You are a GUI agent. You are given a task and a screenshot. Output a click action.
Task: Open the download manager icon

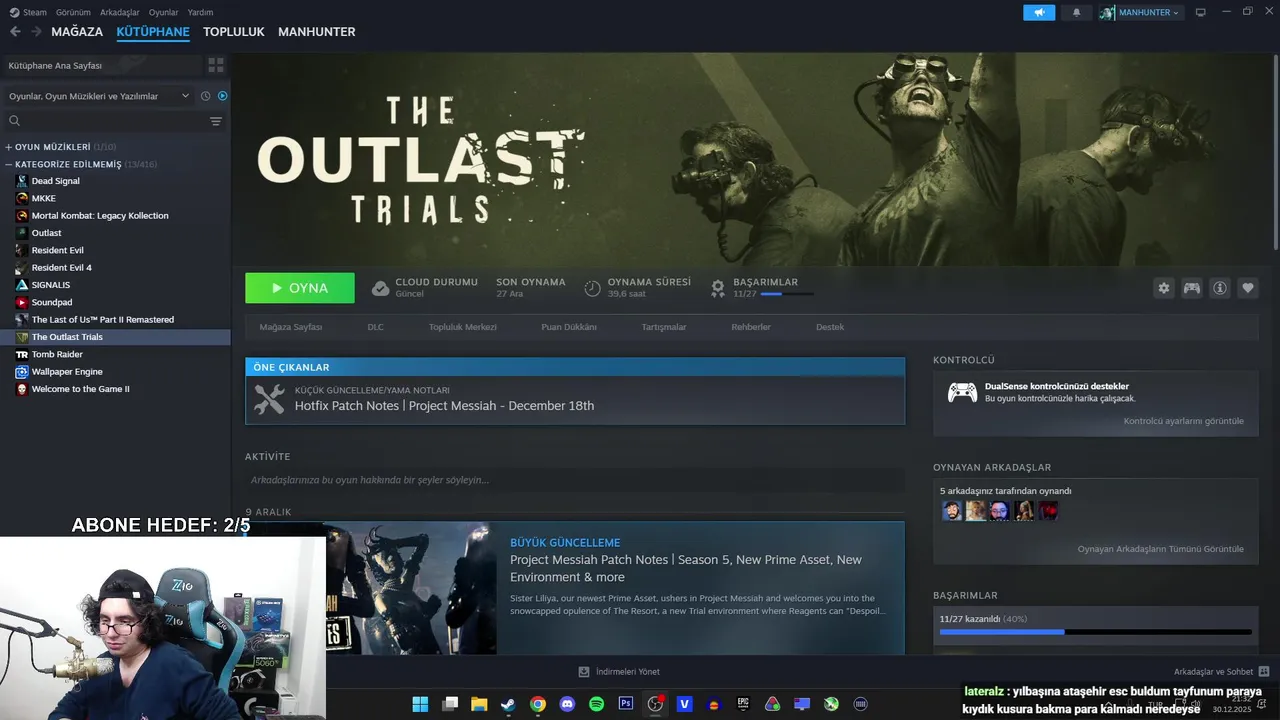tap(584, 672)
